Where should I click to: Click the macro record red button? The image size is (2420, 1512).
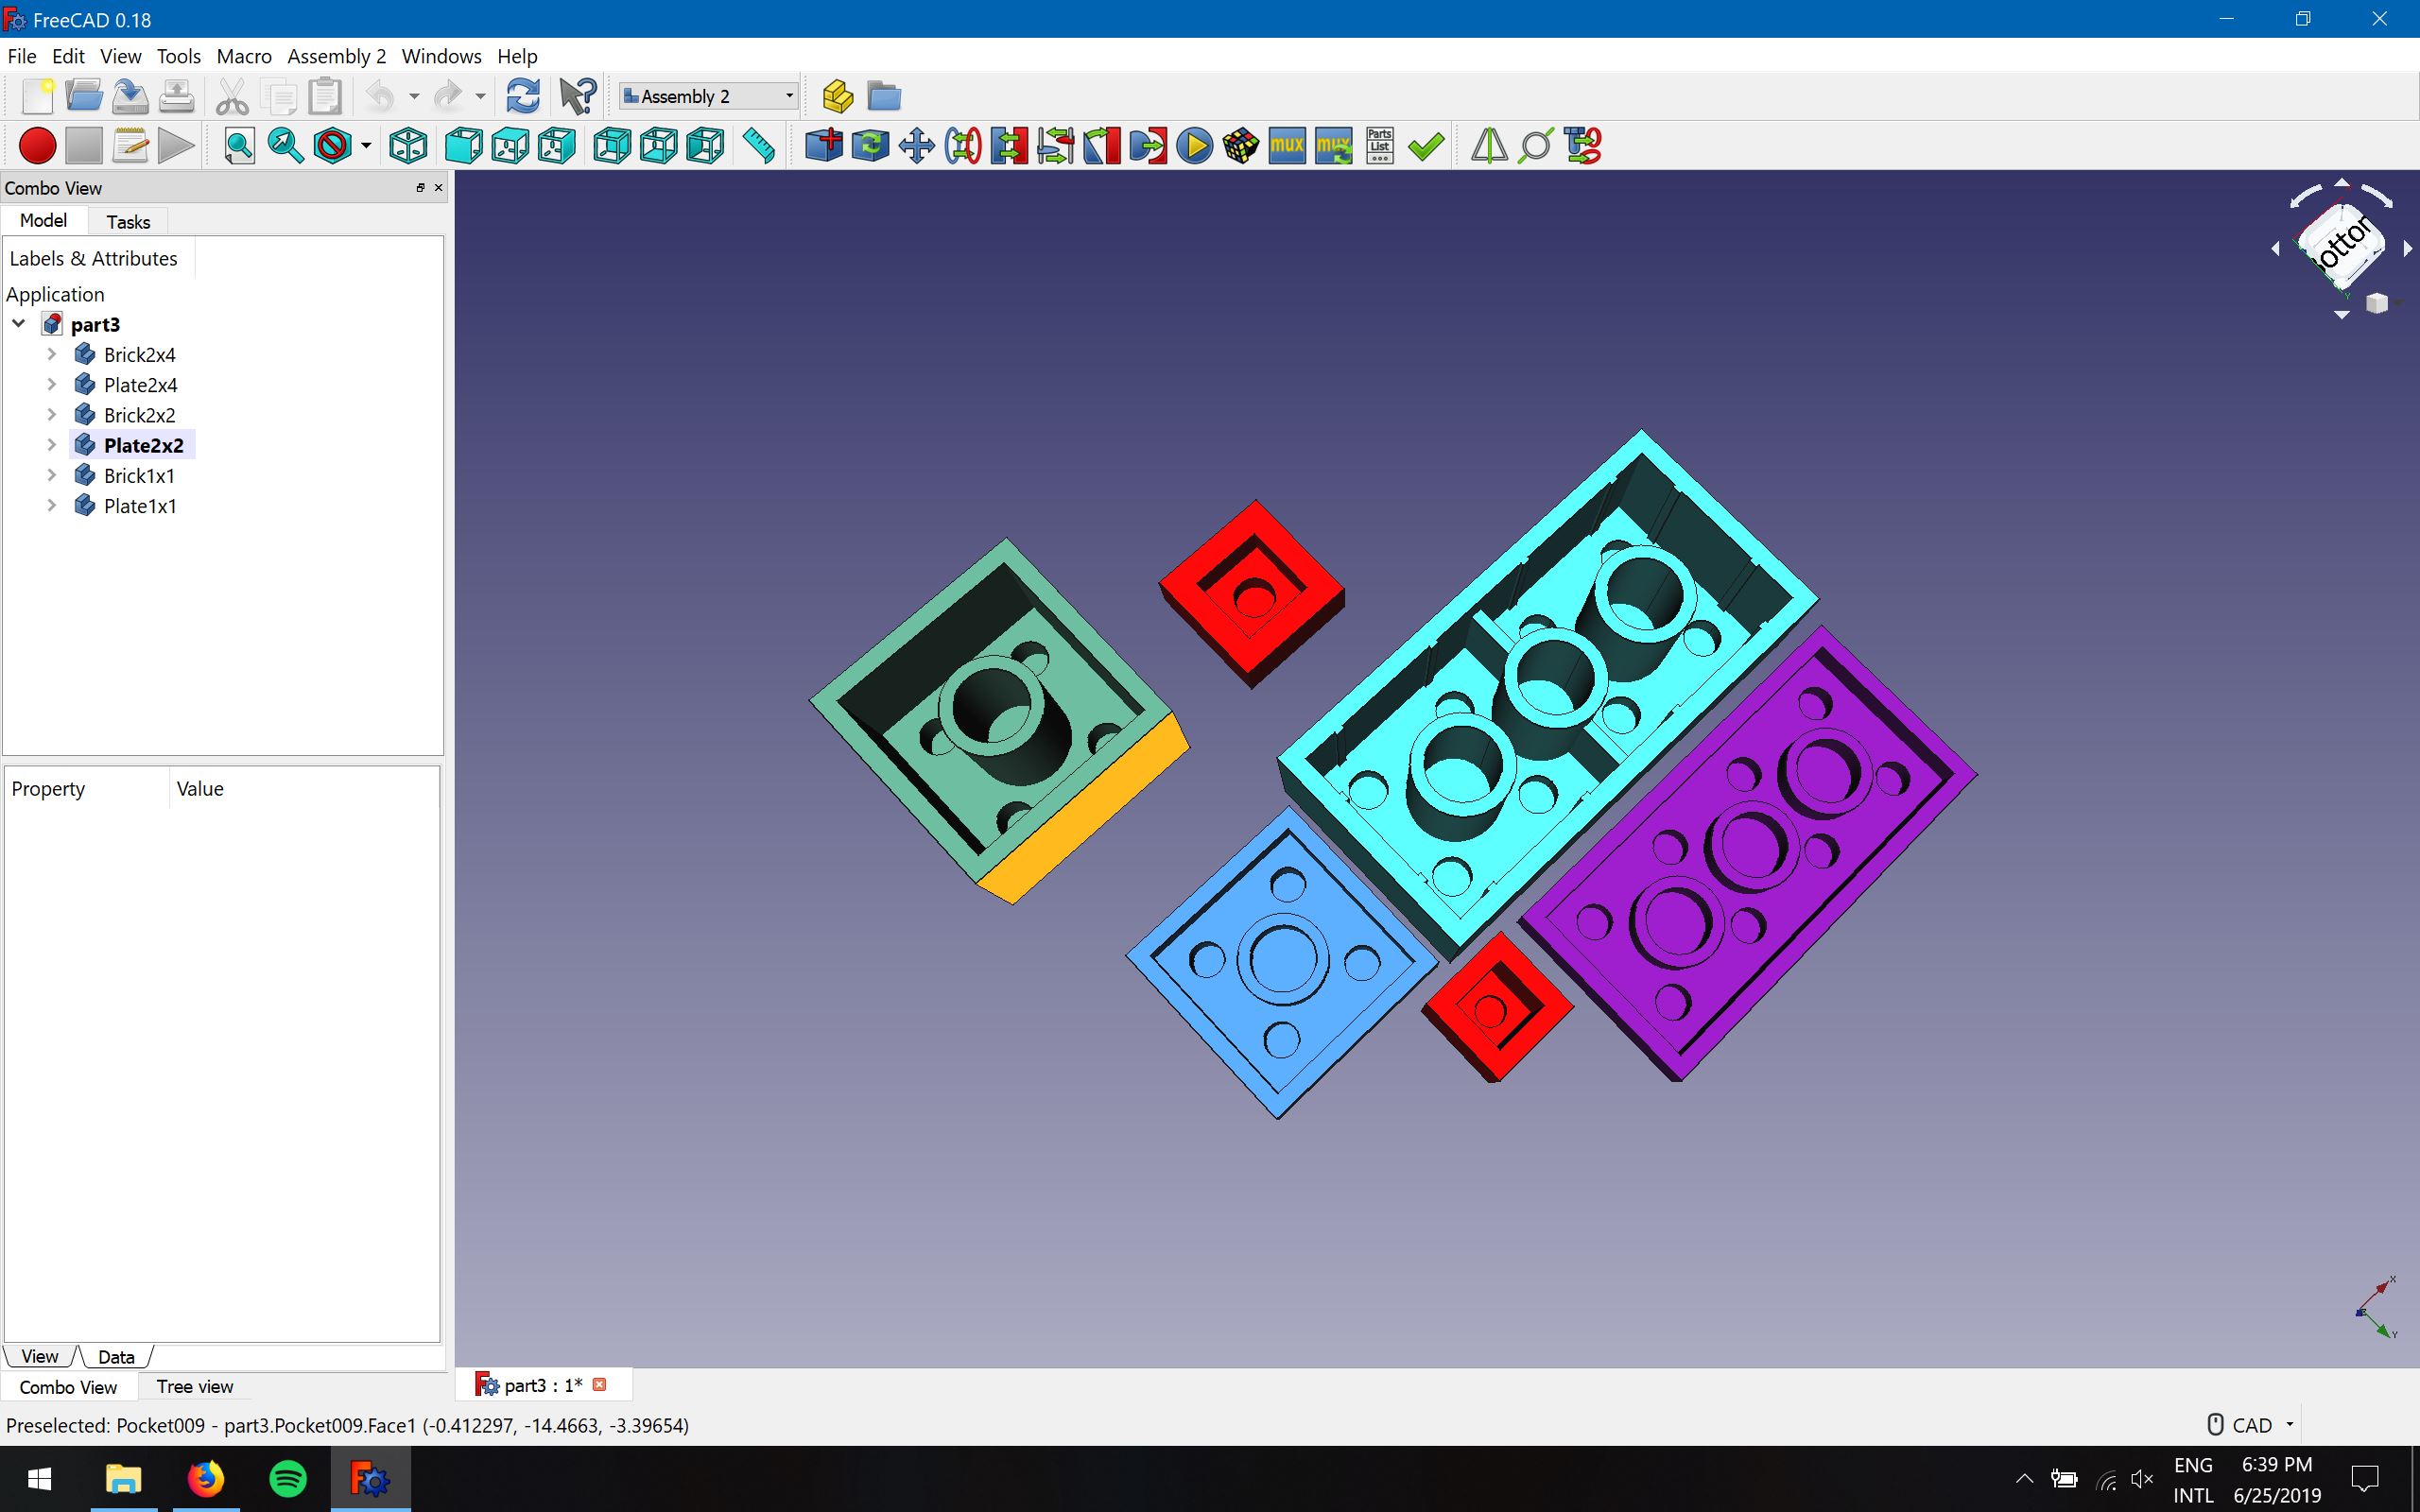(x=37, y=146)
